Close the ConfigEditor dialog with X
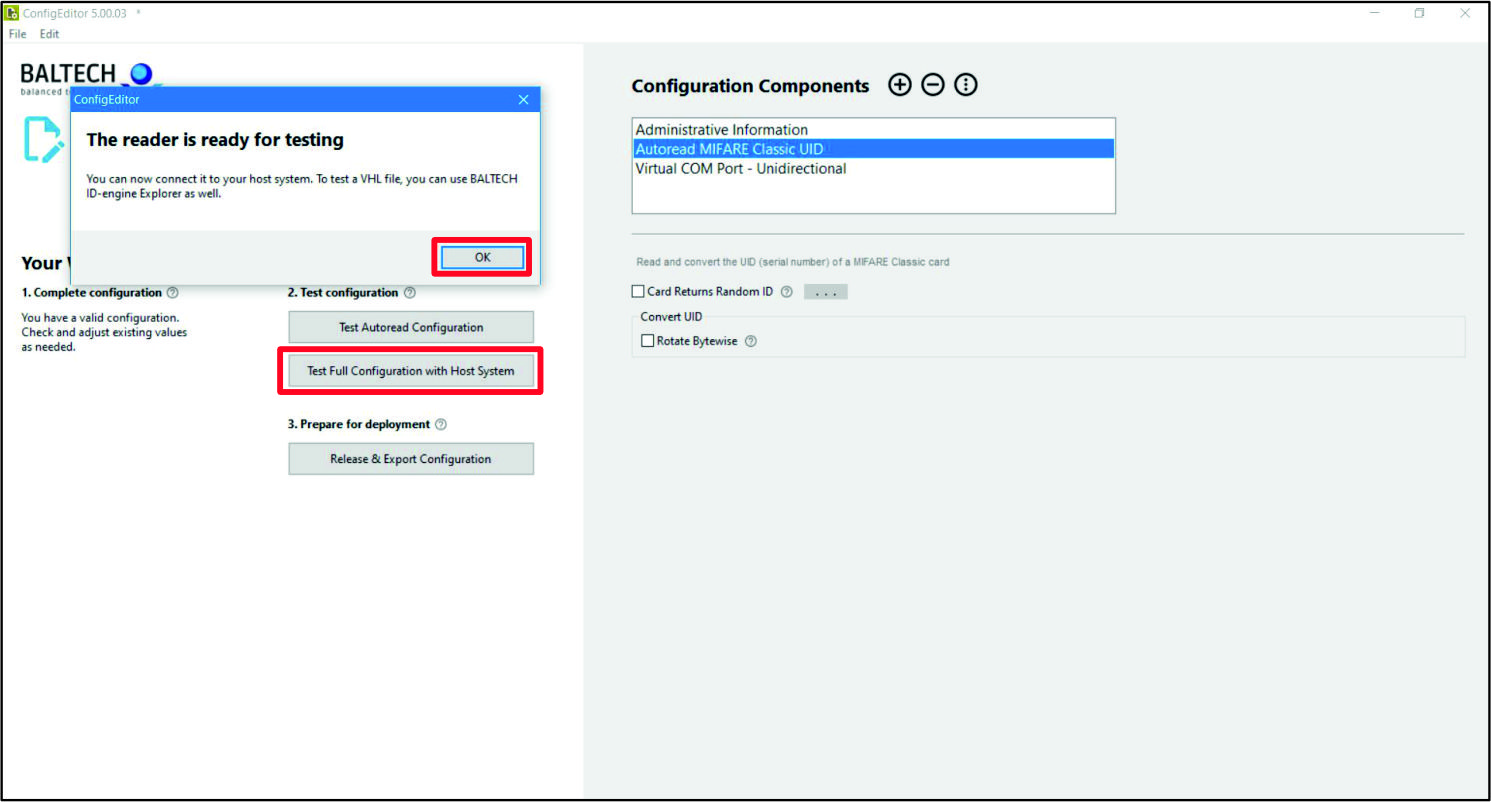1491x802 pixels. 524,99
